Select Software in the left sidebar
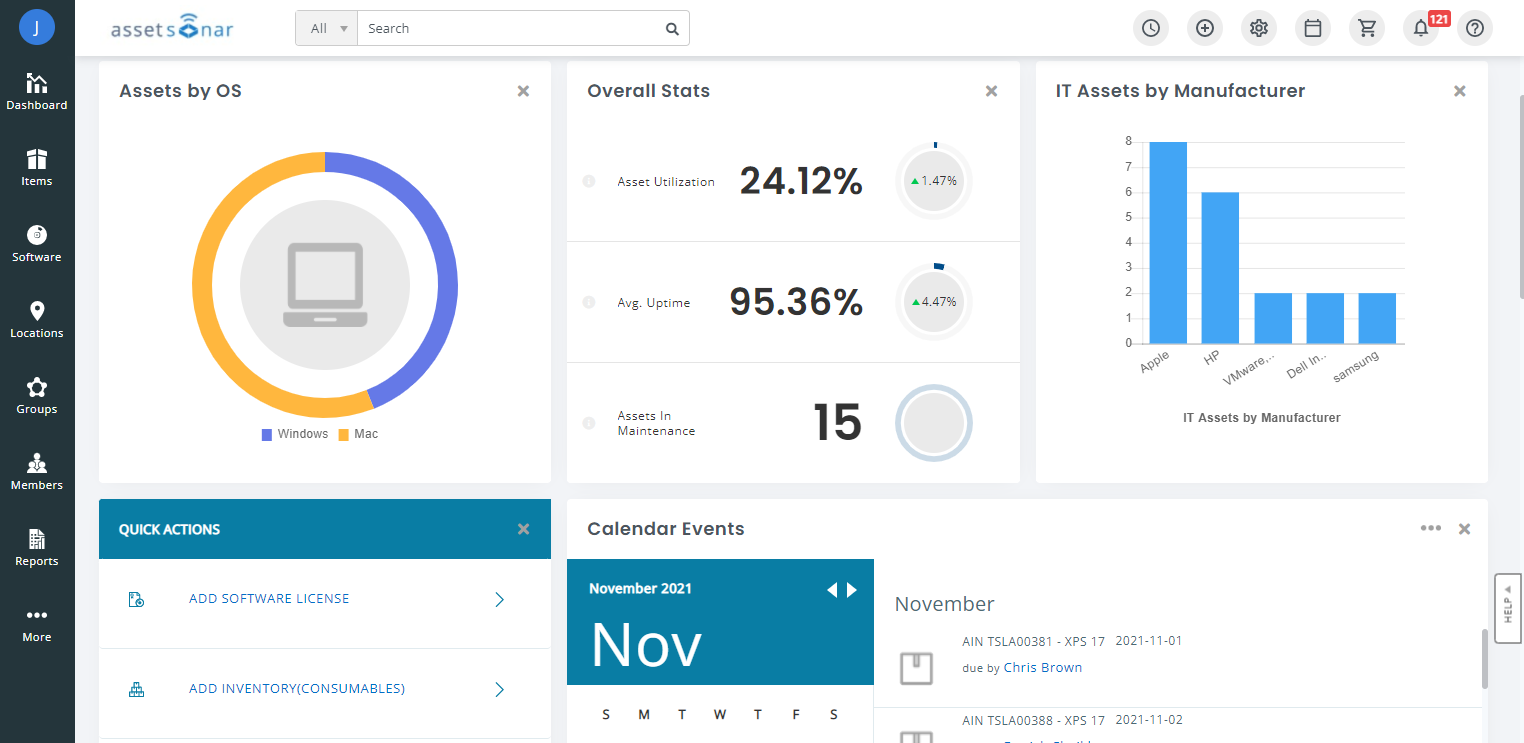Image resolution: width=1524 pixels, height=743 pixels. pyautogui.click(x=37, y=244)
